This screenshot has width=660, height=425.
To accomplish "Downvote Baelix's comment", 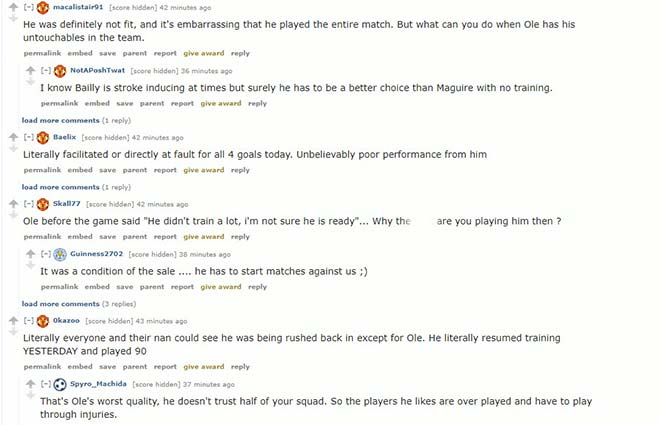I will click(x=13, y=148).
